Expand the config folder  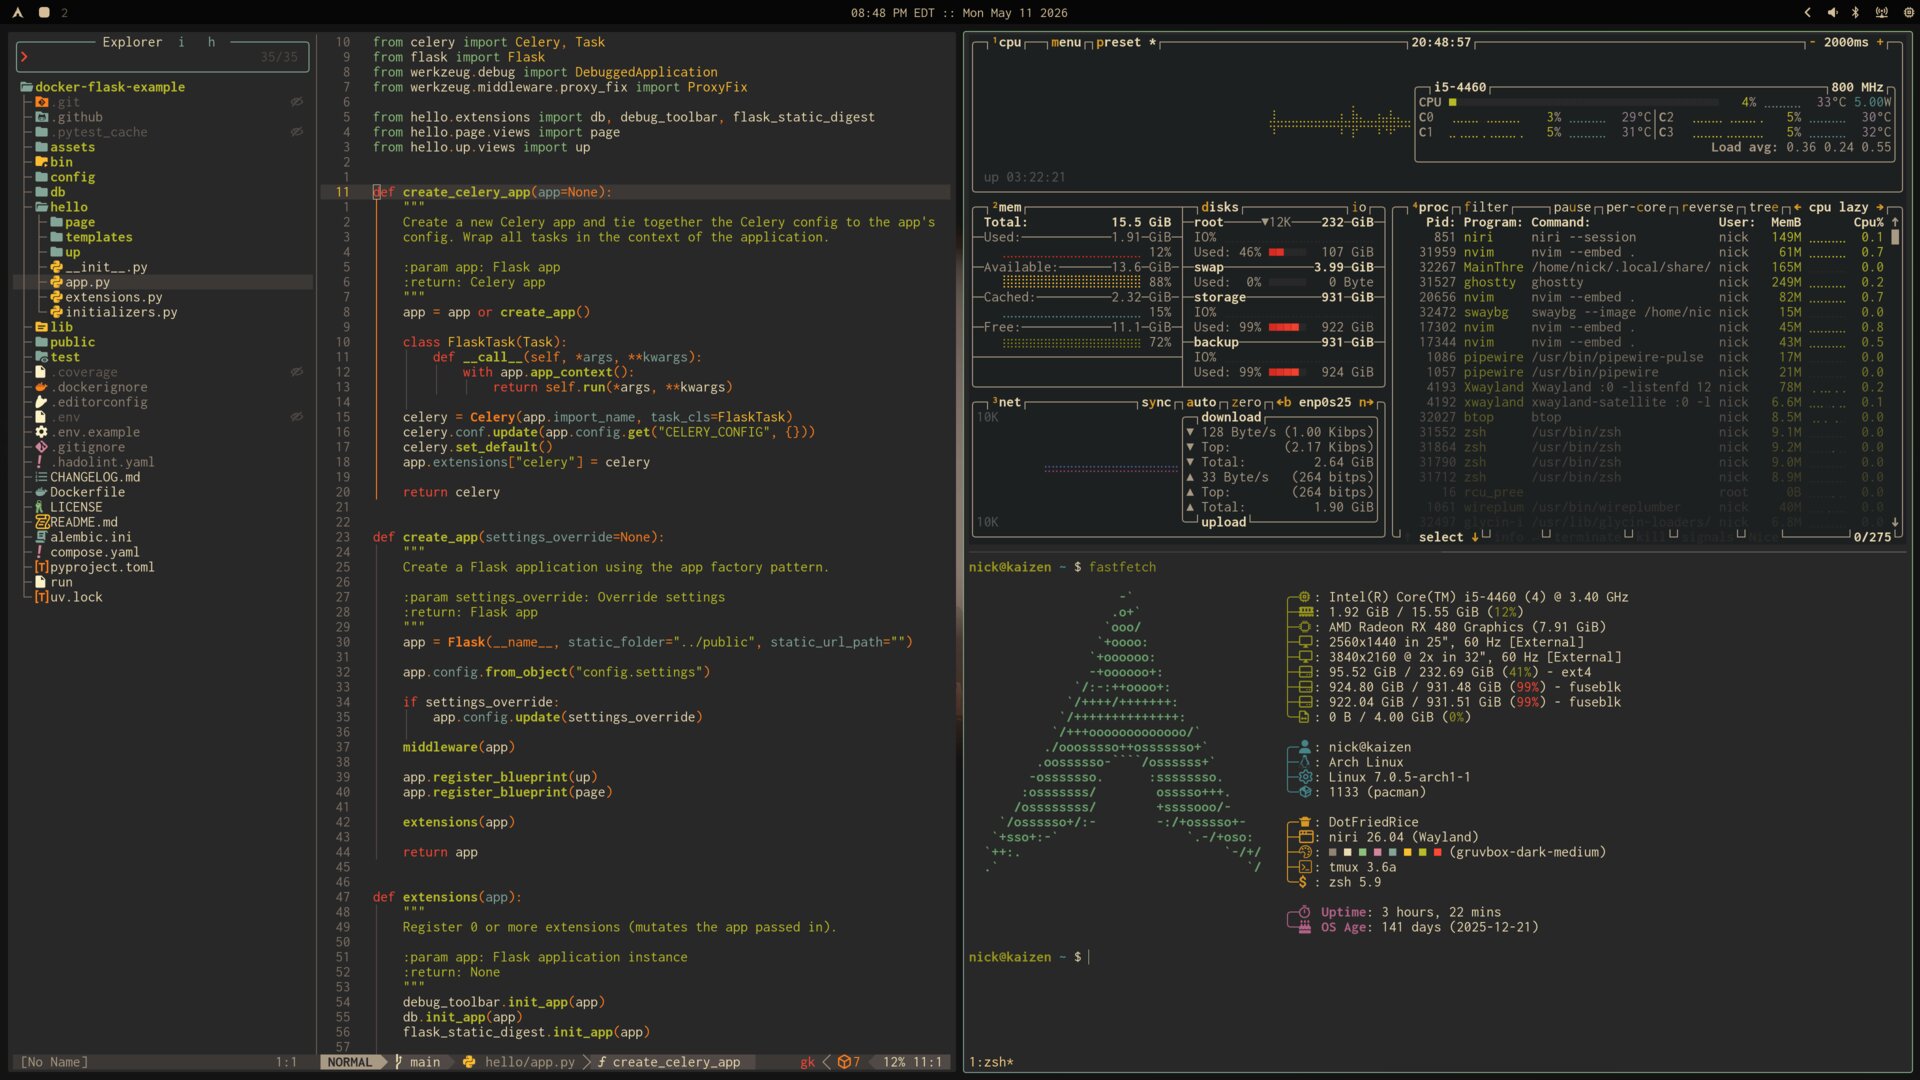pos(65,177)
